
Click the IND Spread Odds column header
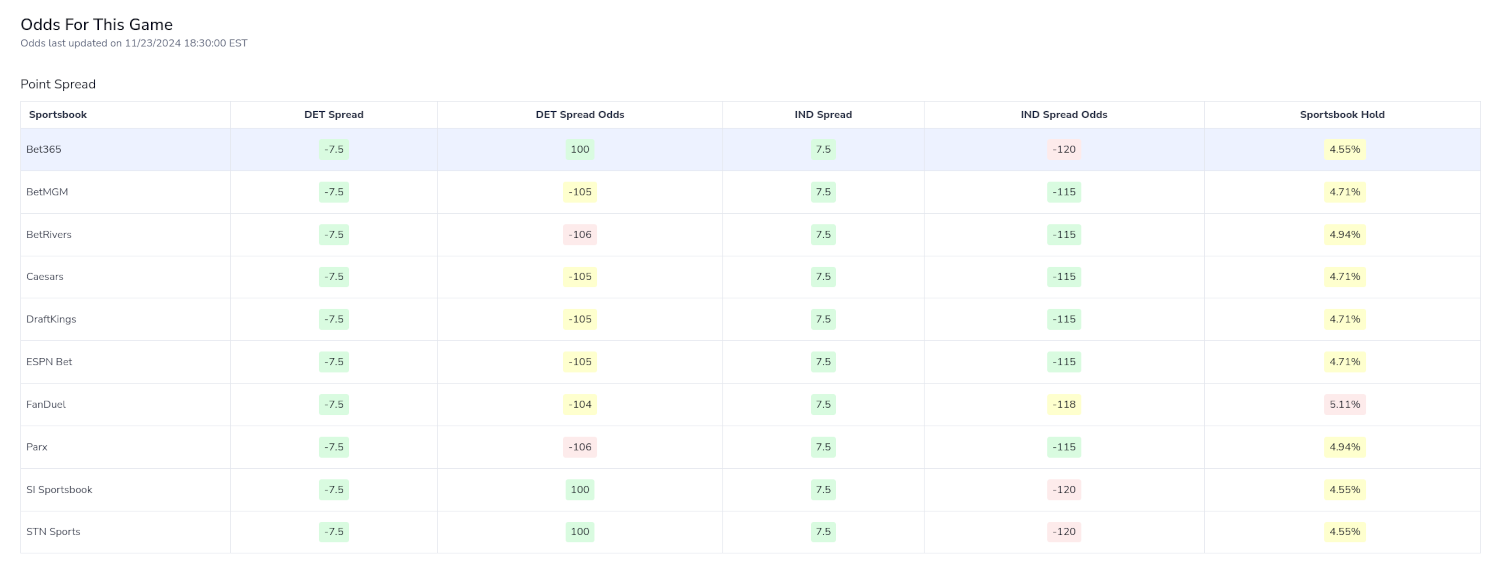tap(1064, 114)
